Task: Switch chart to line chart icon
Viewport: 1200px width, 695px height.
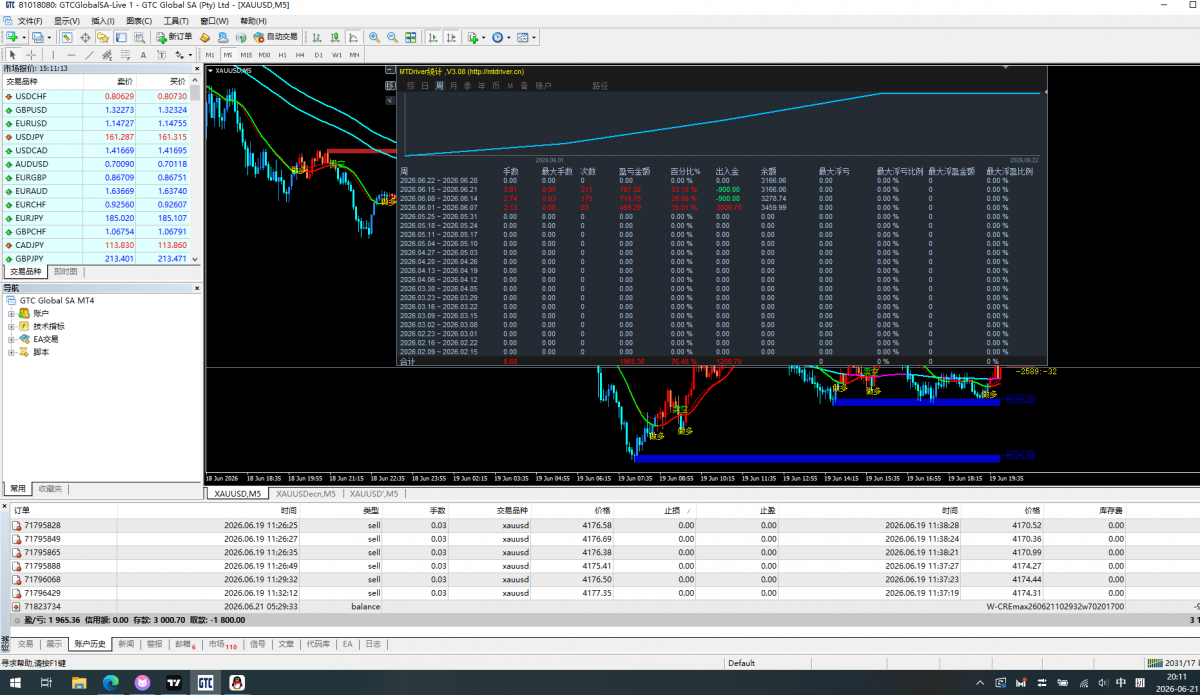Action: 353,37
